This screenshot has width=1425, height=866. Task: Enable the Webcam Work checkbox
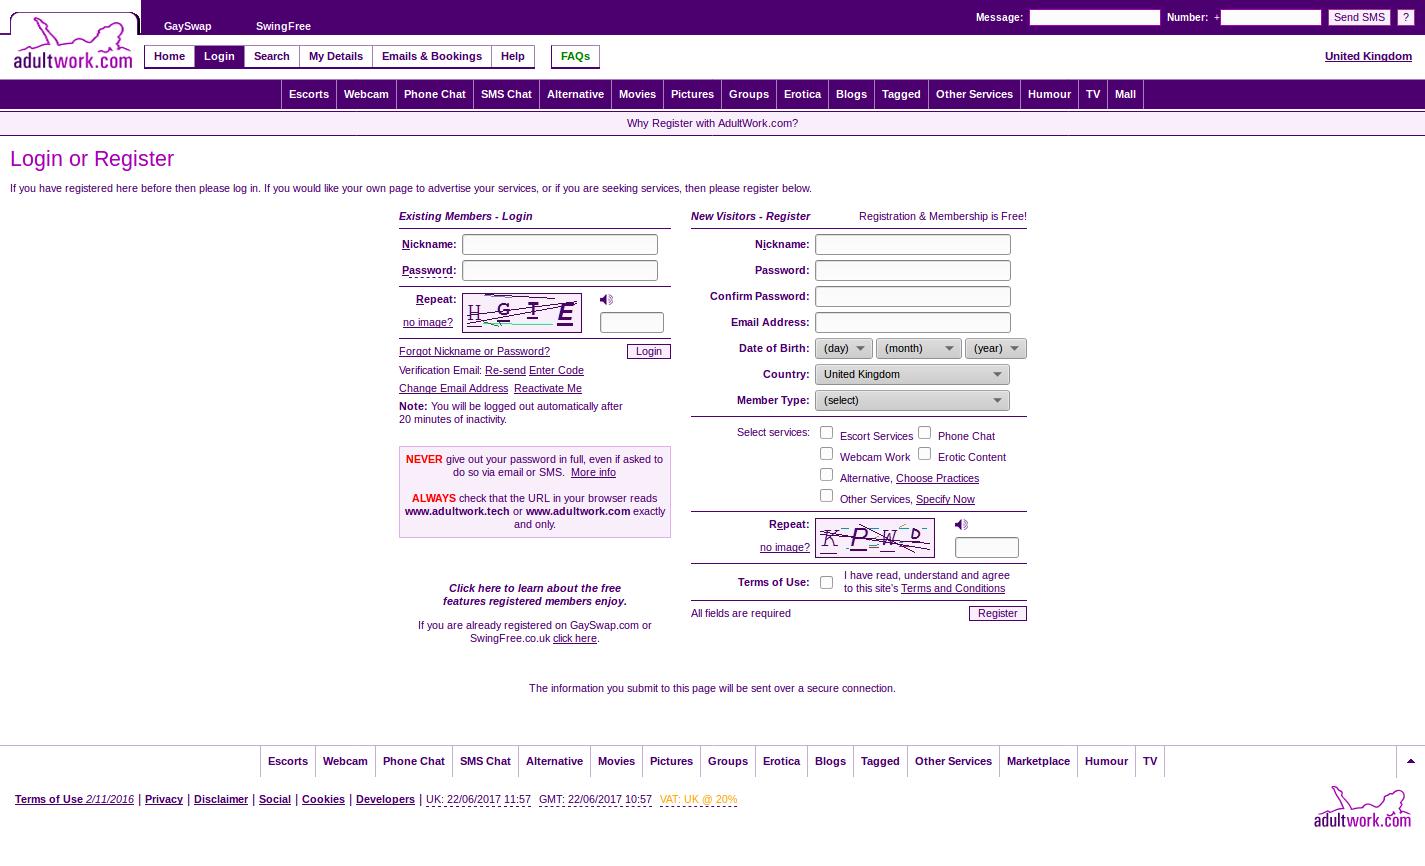[827, 454]
